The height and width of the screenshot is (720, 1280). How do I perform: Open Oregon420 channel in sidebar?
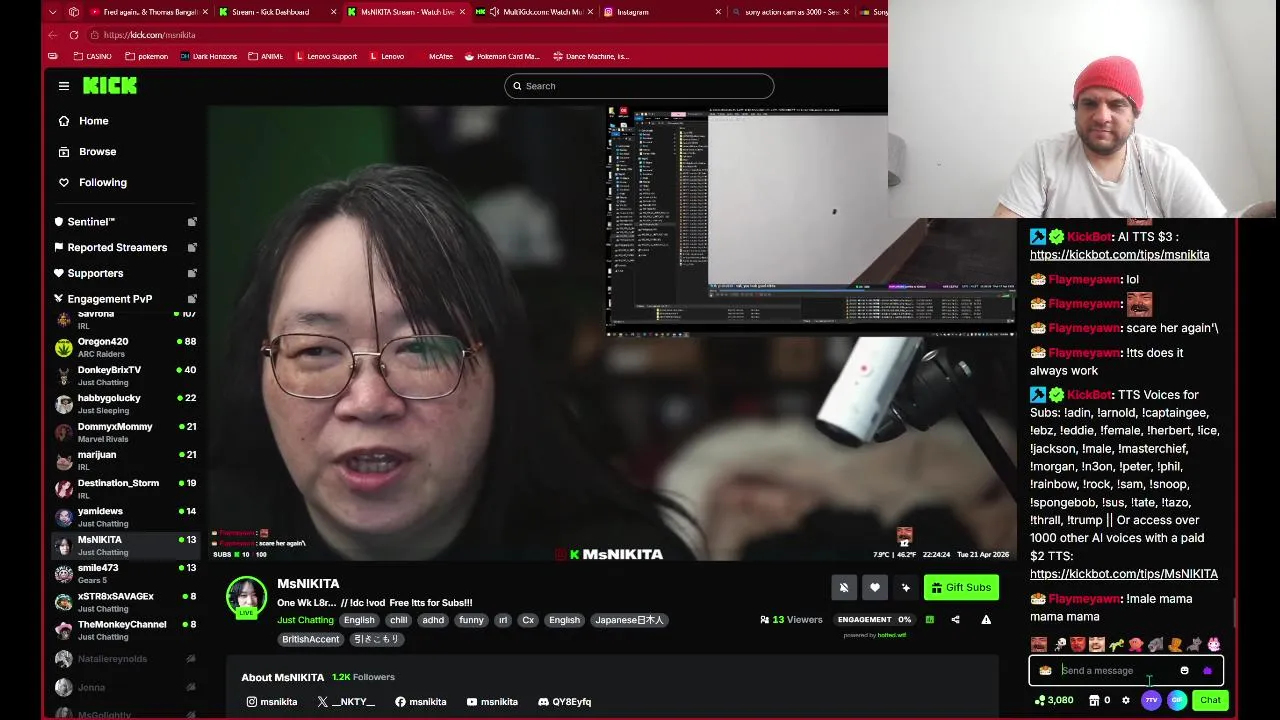click(x=125, y=347)
